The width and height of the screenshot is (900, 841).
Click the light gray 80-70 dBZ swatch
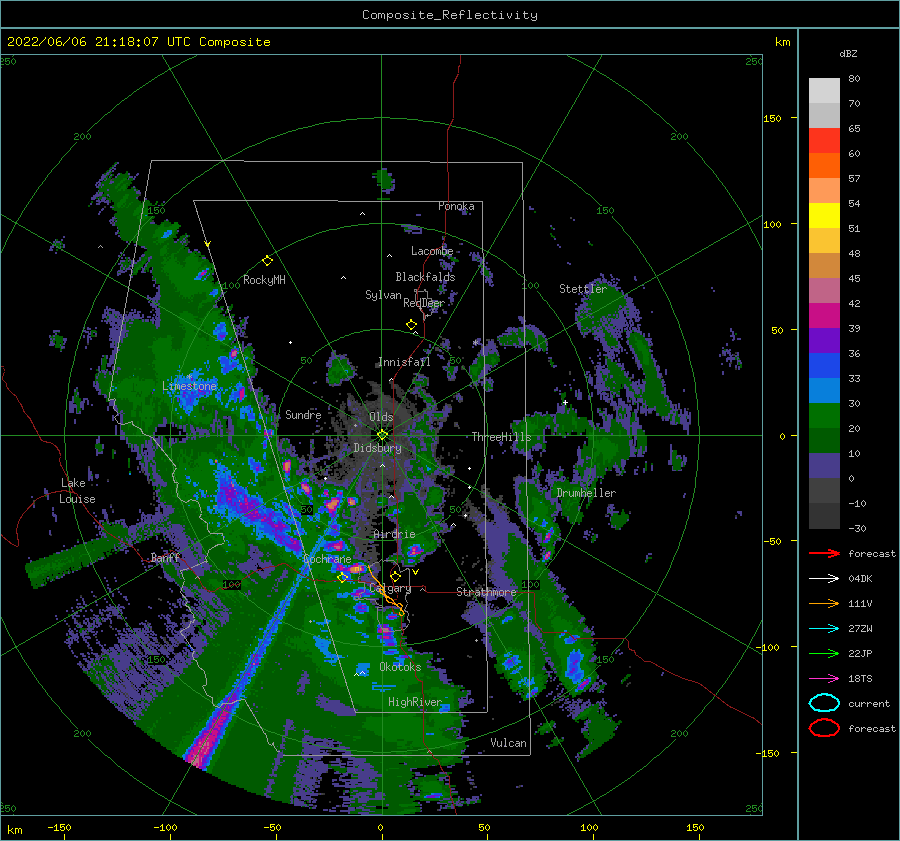[x=824, y=91]
